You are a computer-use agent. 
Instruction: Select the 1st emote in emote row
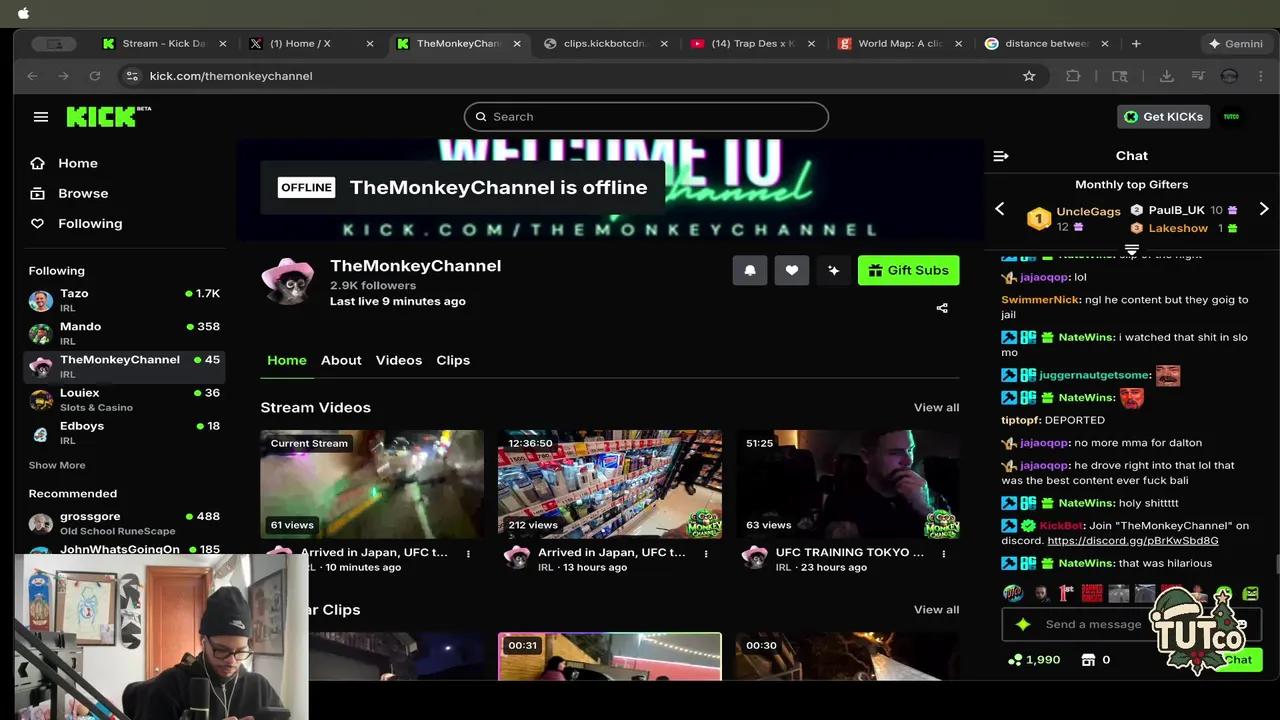[x=1066, y=593]
